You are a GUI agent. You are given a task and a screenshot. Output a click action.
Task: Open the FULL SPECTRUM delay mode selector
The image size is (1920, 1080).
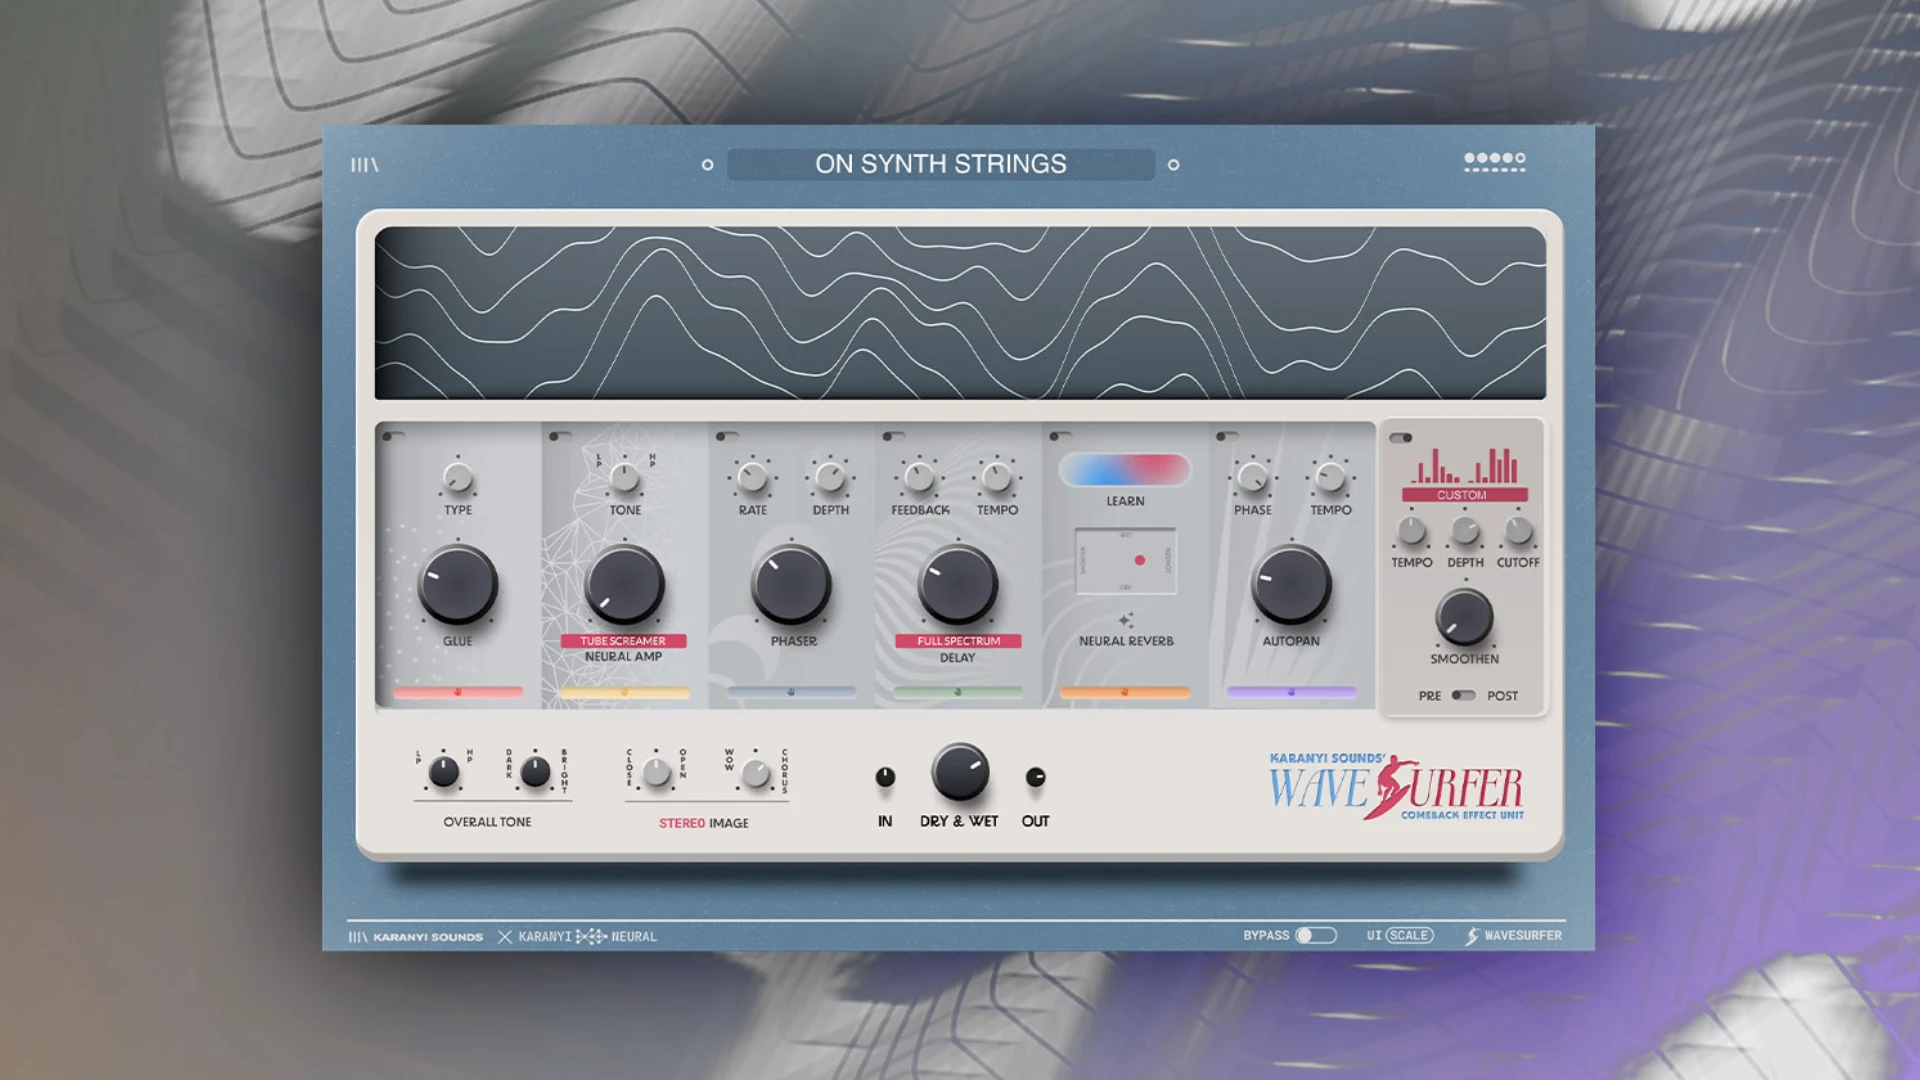click(x=958, y=641)
